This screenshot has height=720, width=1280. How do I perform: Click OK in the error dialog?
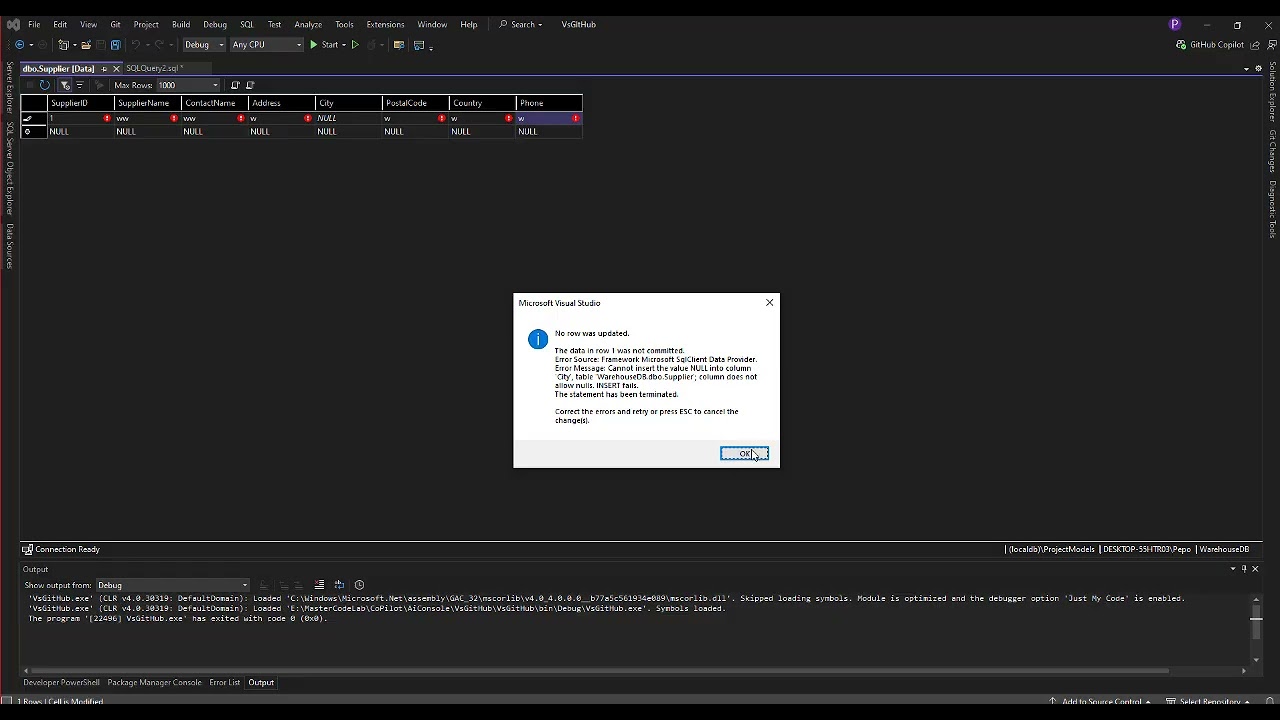click(744, 454)
